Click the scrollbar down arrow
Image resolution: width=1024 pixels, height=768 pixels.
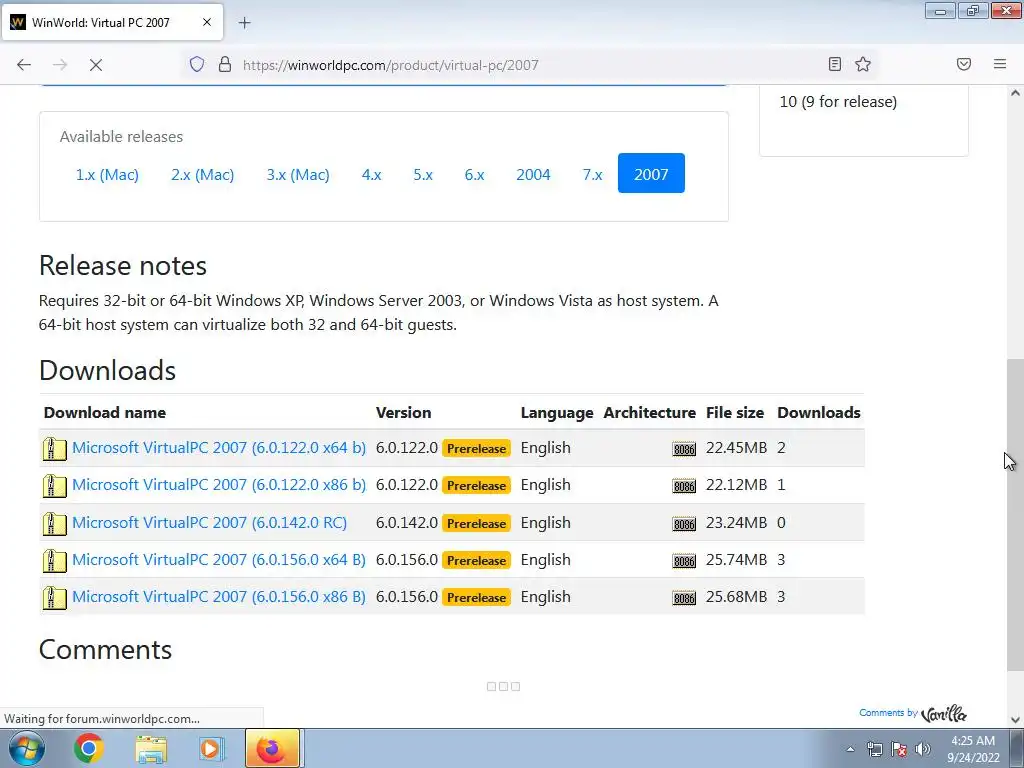(1015, 720)
